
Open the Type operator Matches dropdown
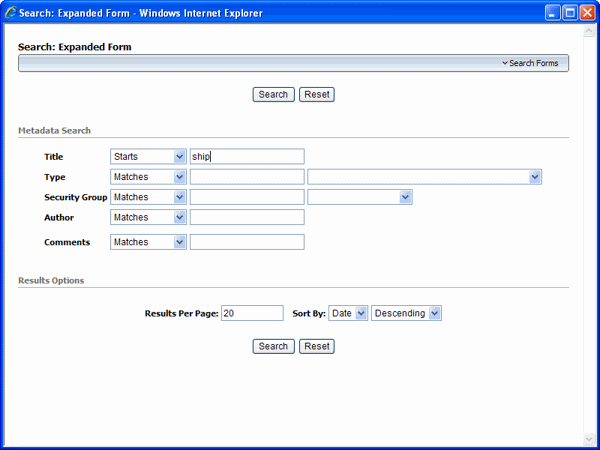pyautogui.click(x=148, y=177)
